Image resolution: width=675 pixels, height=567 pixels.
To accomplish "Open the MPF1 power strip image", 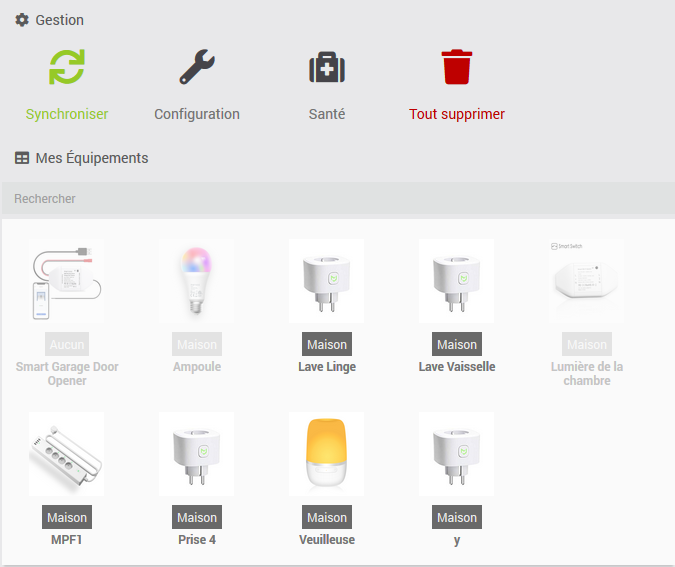I will tap(67, 454).
